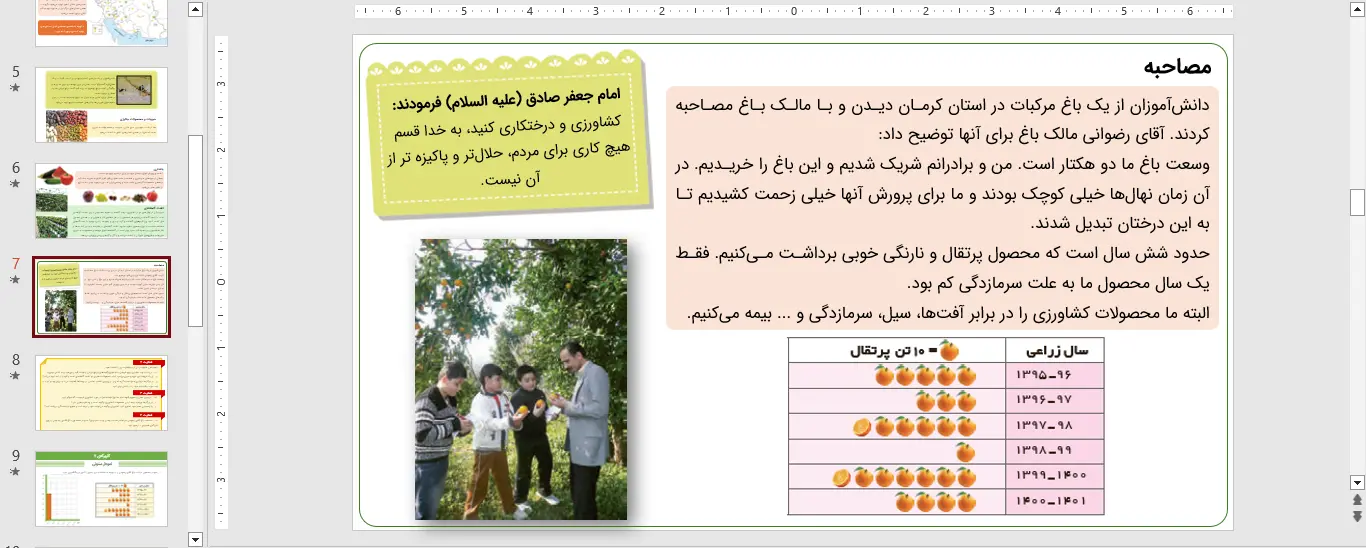Click the animation star under slide 7
The width and height of the screenshot is (1366, 548).
pyautogui.click(x=15, y=280)
